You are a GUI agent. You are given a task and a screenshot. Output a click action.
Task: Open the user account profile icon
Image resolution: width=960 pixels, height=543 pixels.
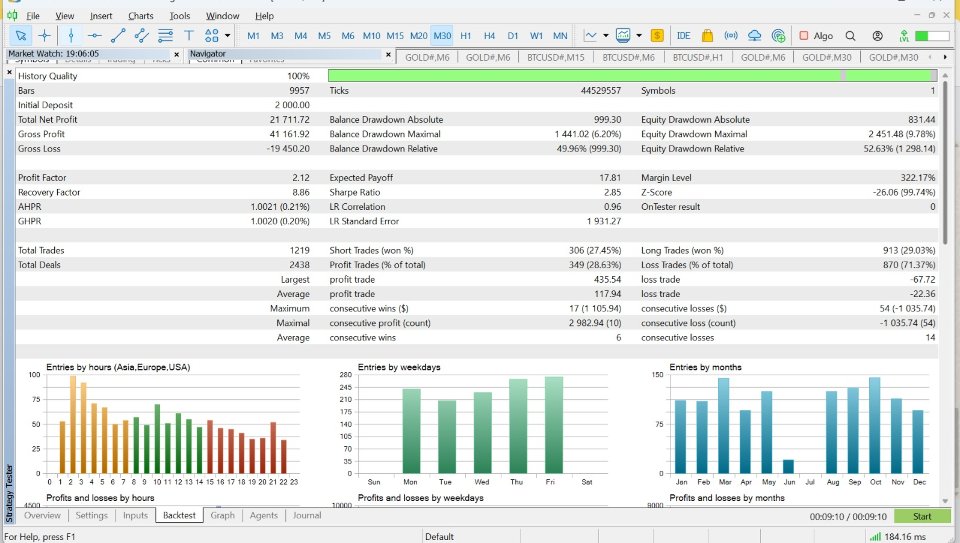click(877, 36)
